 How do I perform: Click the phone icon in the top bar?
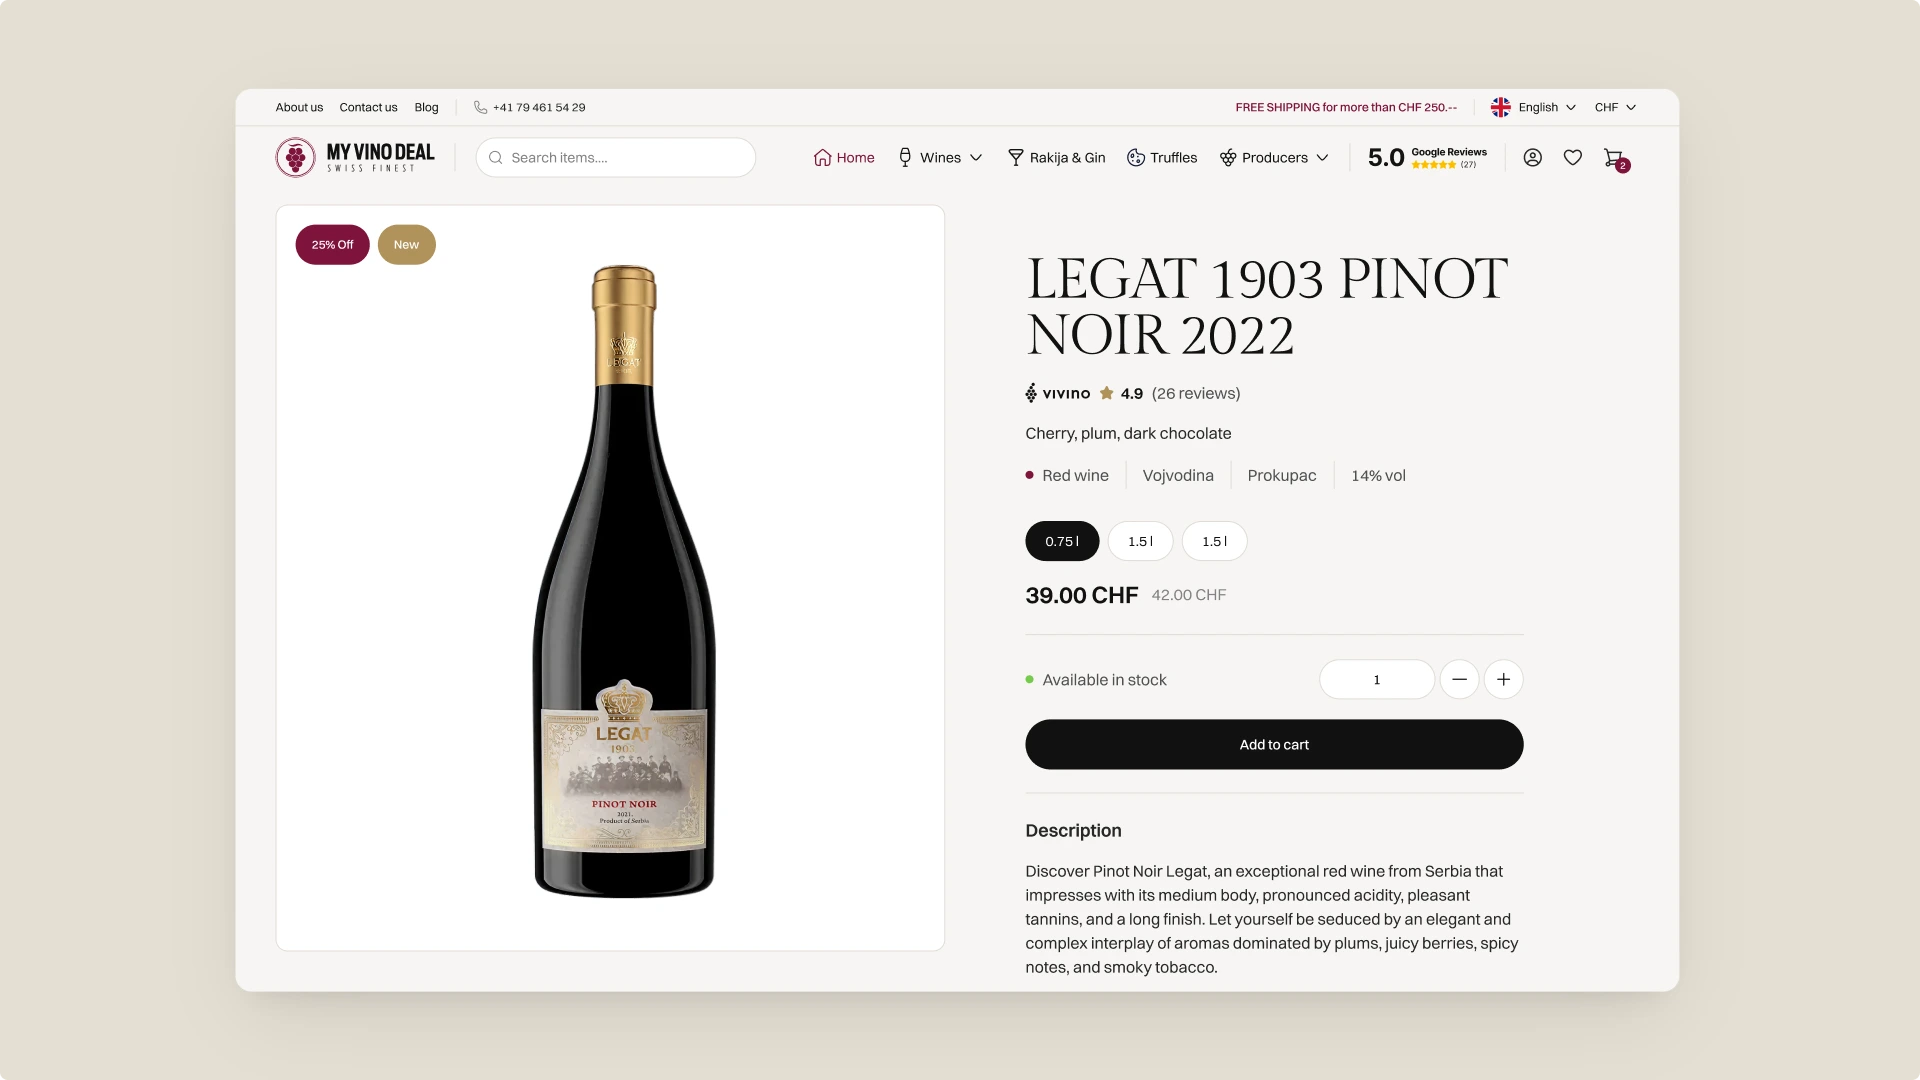click(x=481, y=107)
